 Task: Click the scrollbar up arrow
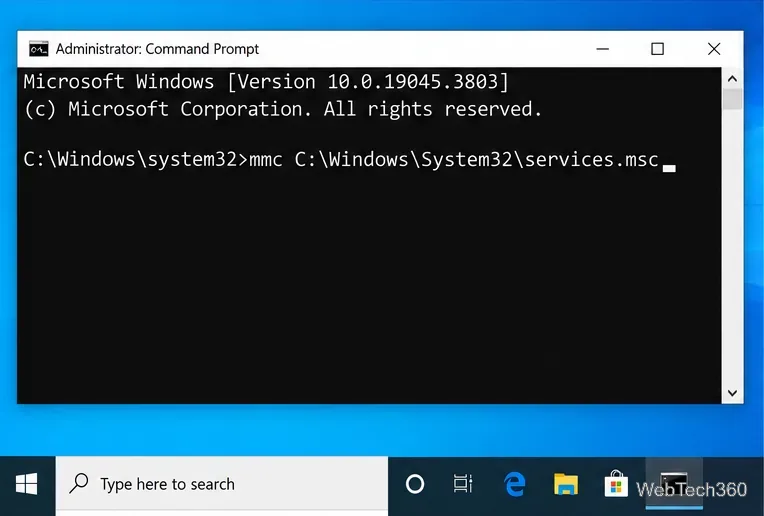coord(732,78)
